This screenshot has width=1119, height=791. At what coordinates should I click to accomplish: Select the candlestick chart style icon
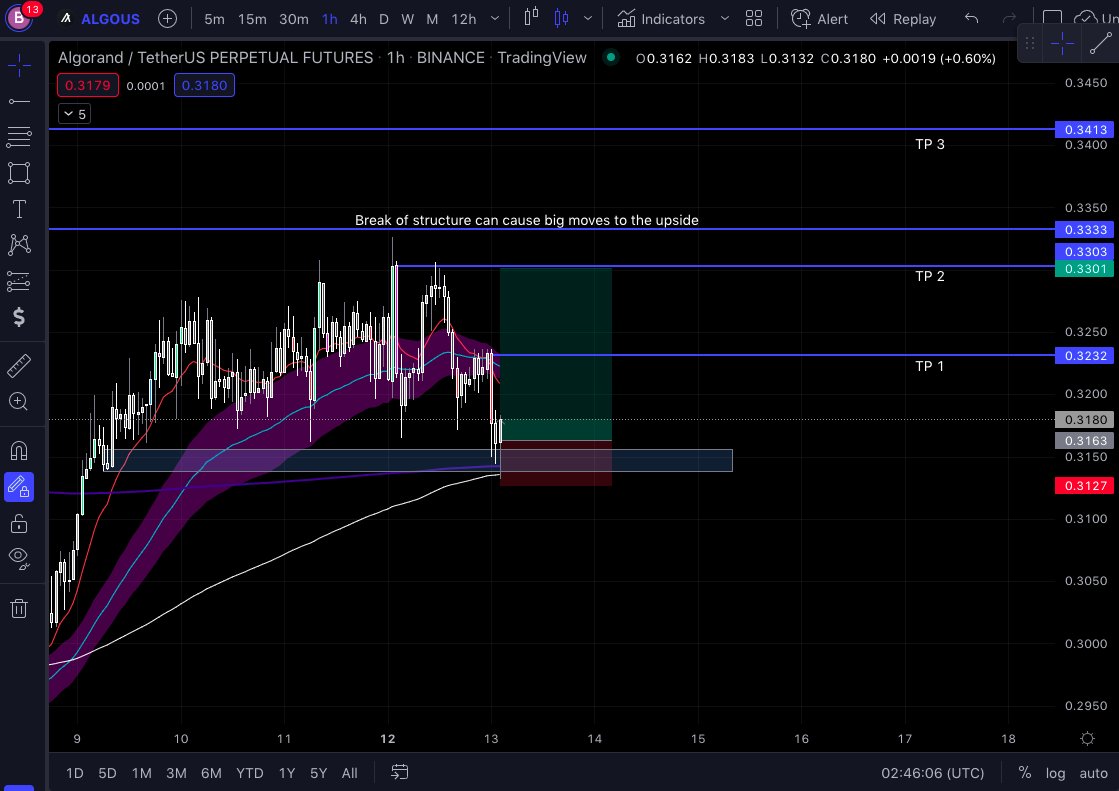click(x=562, y=17)
